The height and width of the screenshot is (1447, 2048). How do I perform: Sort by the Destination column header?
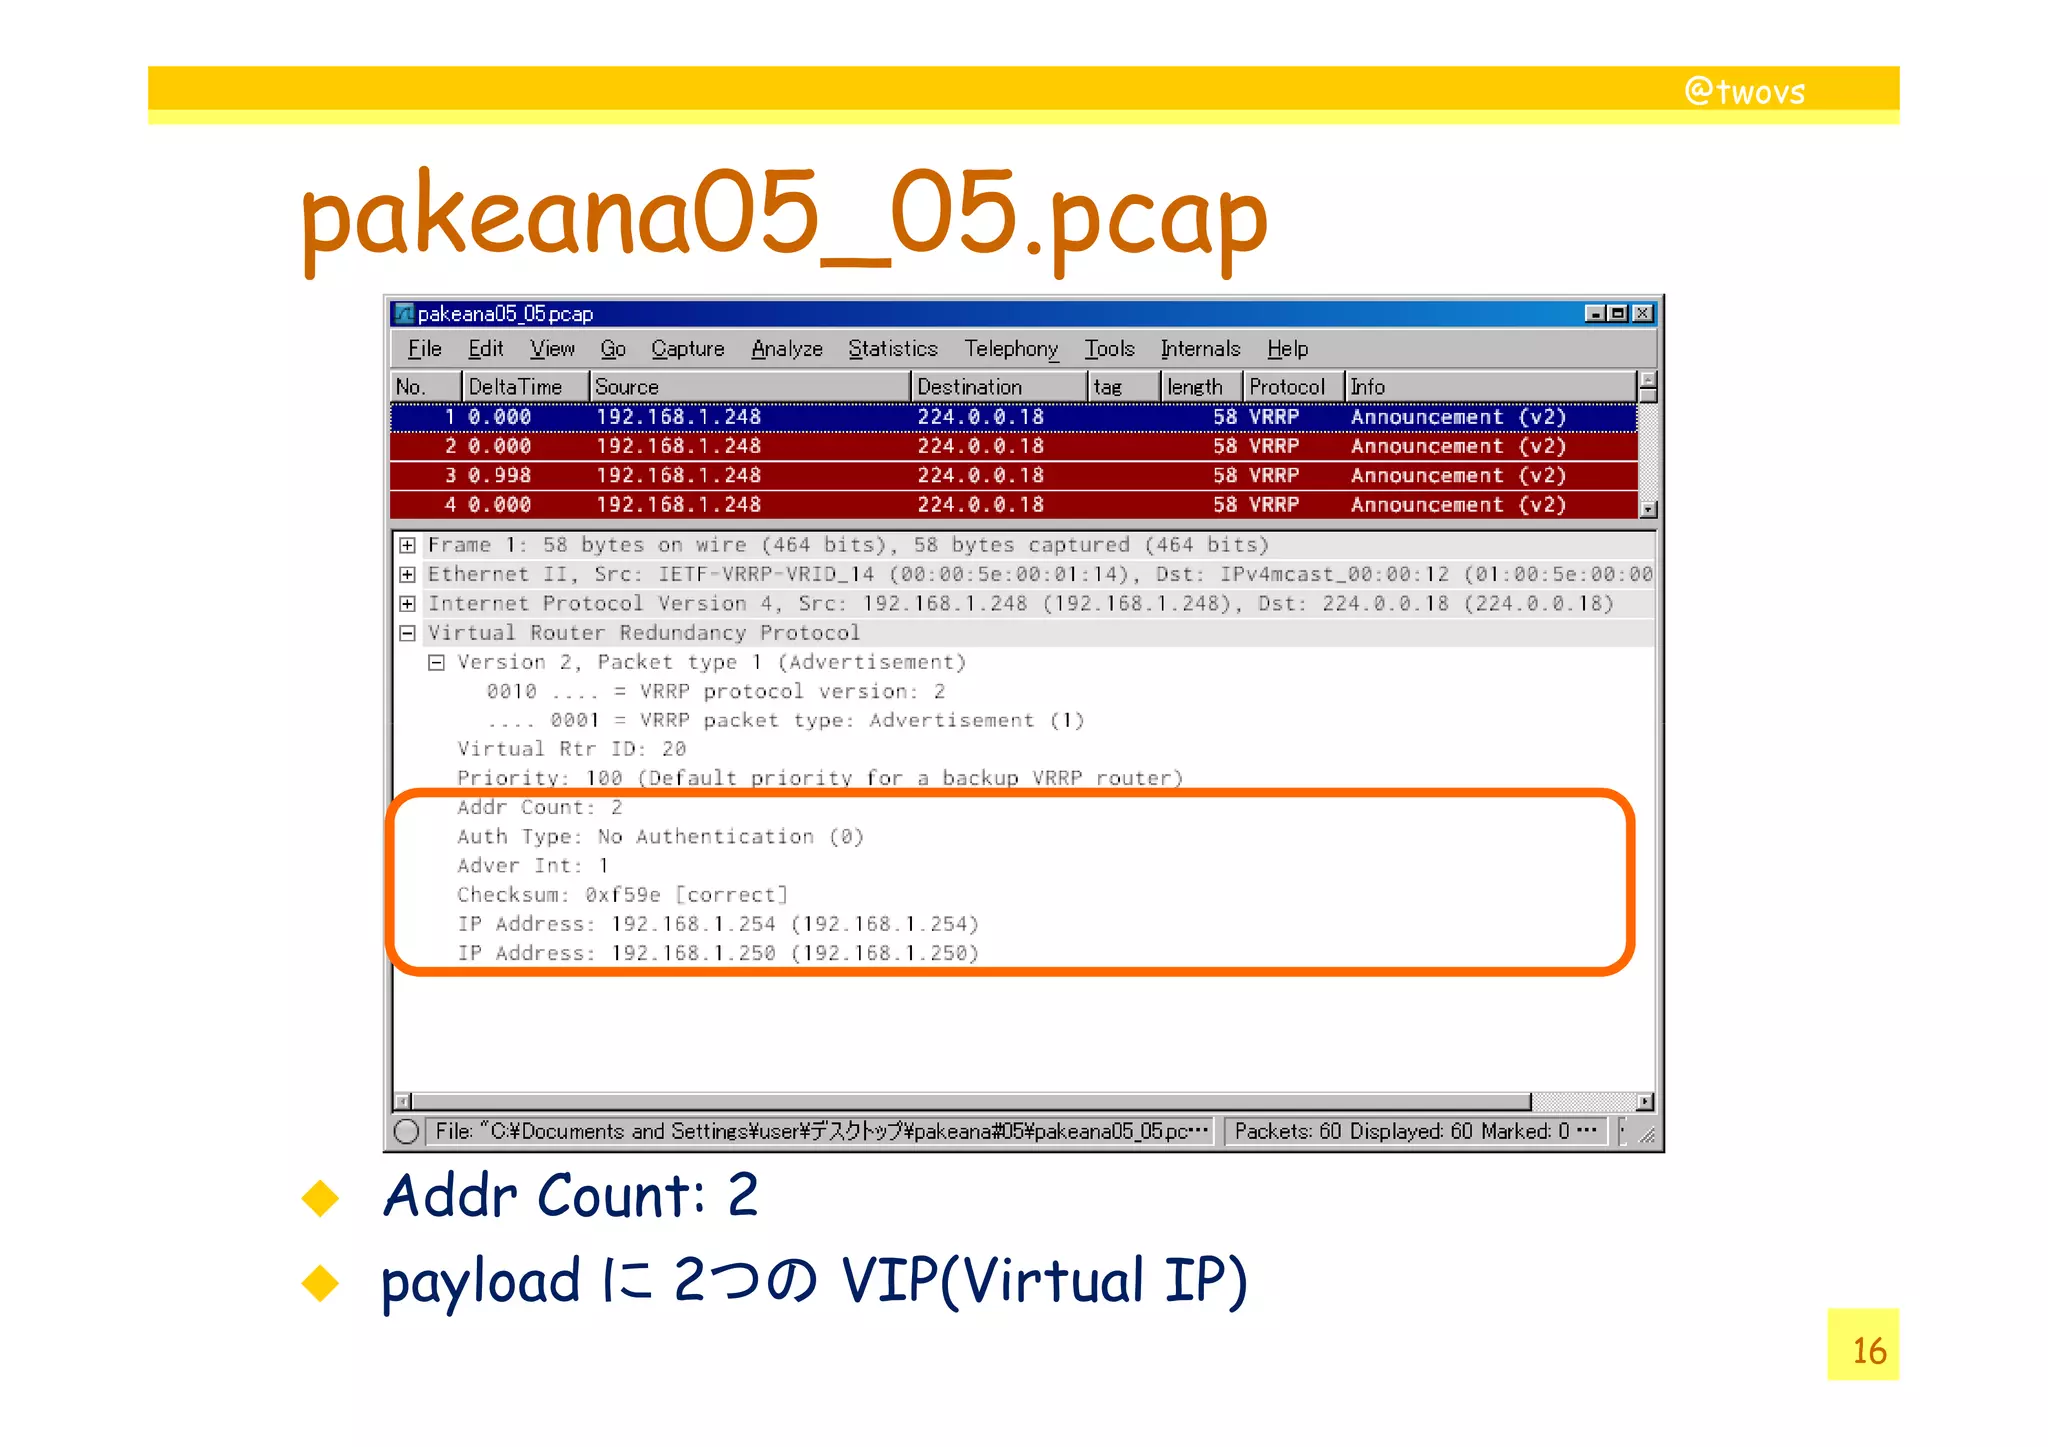pos(999,386)
